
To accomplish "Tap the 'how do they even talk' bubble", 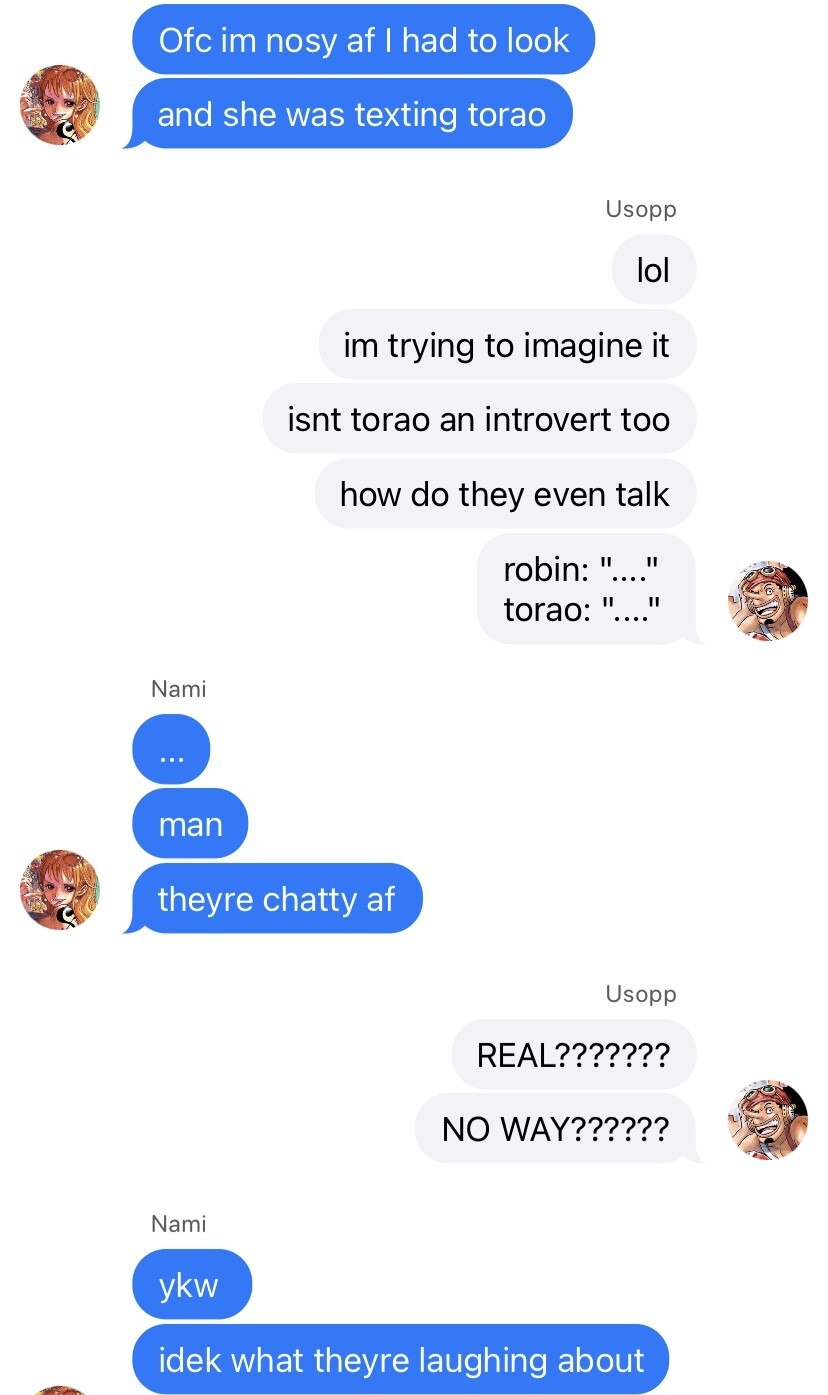I will pyautogui.click(x=505, y=494).
